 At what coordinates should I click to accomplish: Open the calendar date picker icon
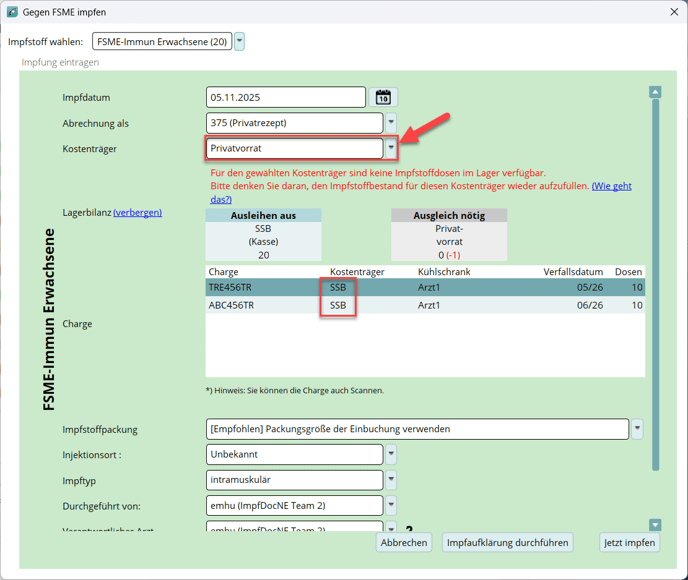click(384, 98)
